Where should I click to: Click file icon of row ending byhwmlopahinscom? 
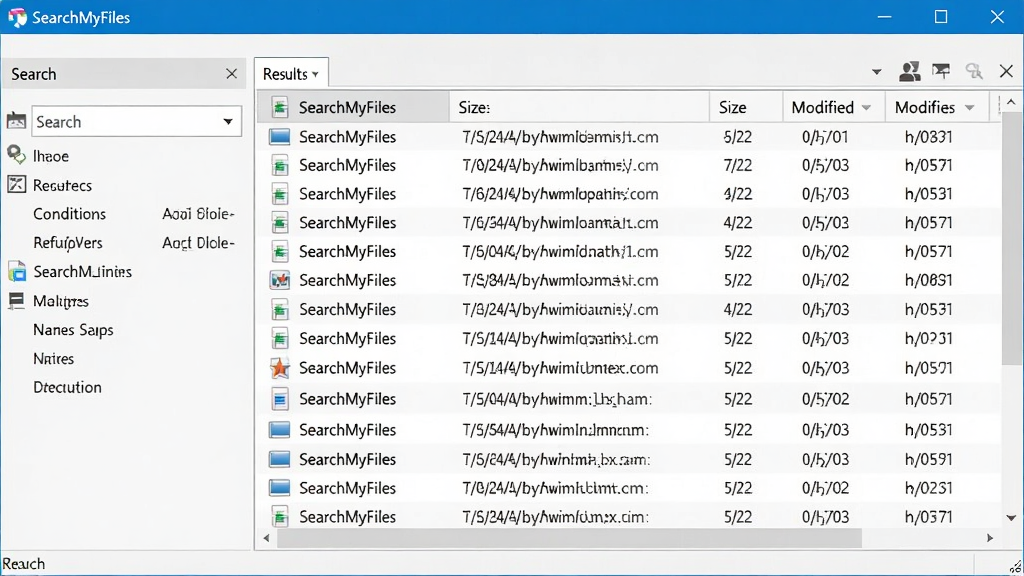(280, 194)
